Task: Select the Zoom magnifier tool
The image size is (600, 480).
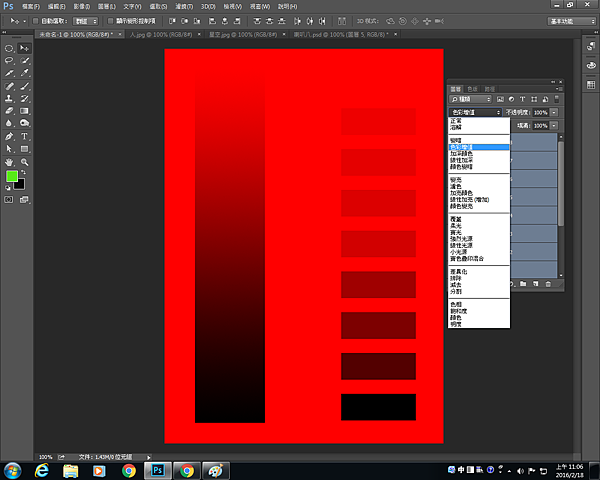Action: coord(24,161)
